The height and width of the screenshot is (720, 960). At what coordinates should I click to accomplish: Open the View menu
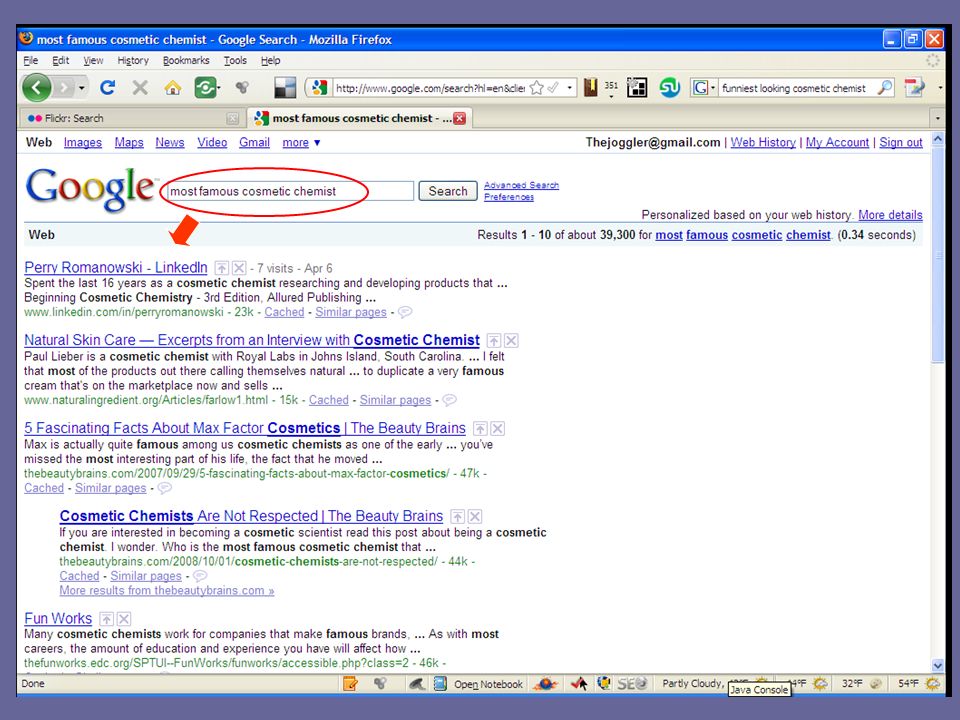(93, 61)
